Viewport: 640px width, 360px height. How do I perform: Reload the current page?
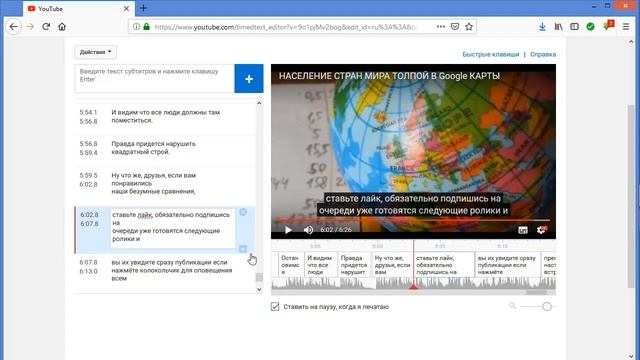point(46,27)
